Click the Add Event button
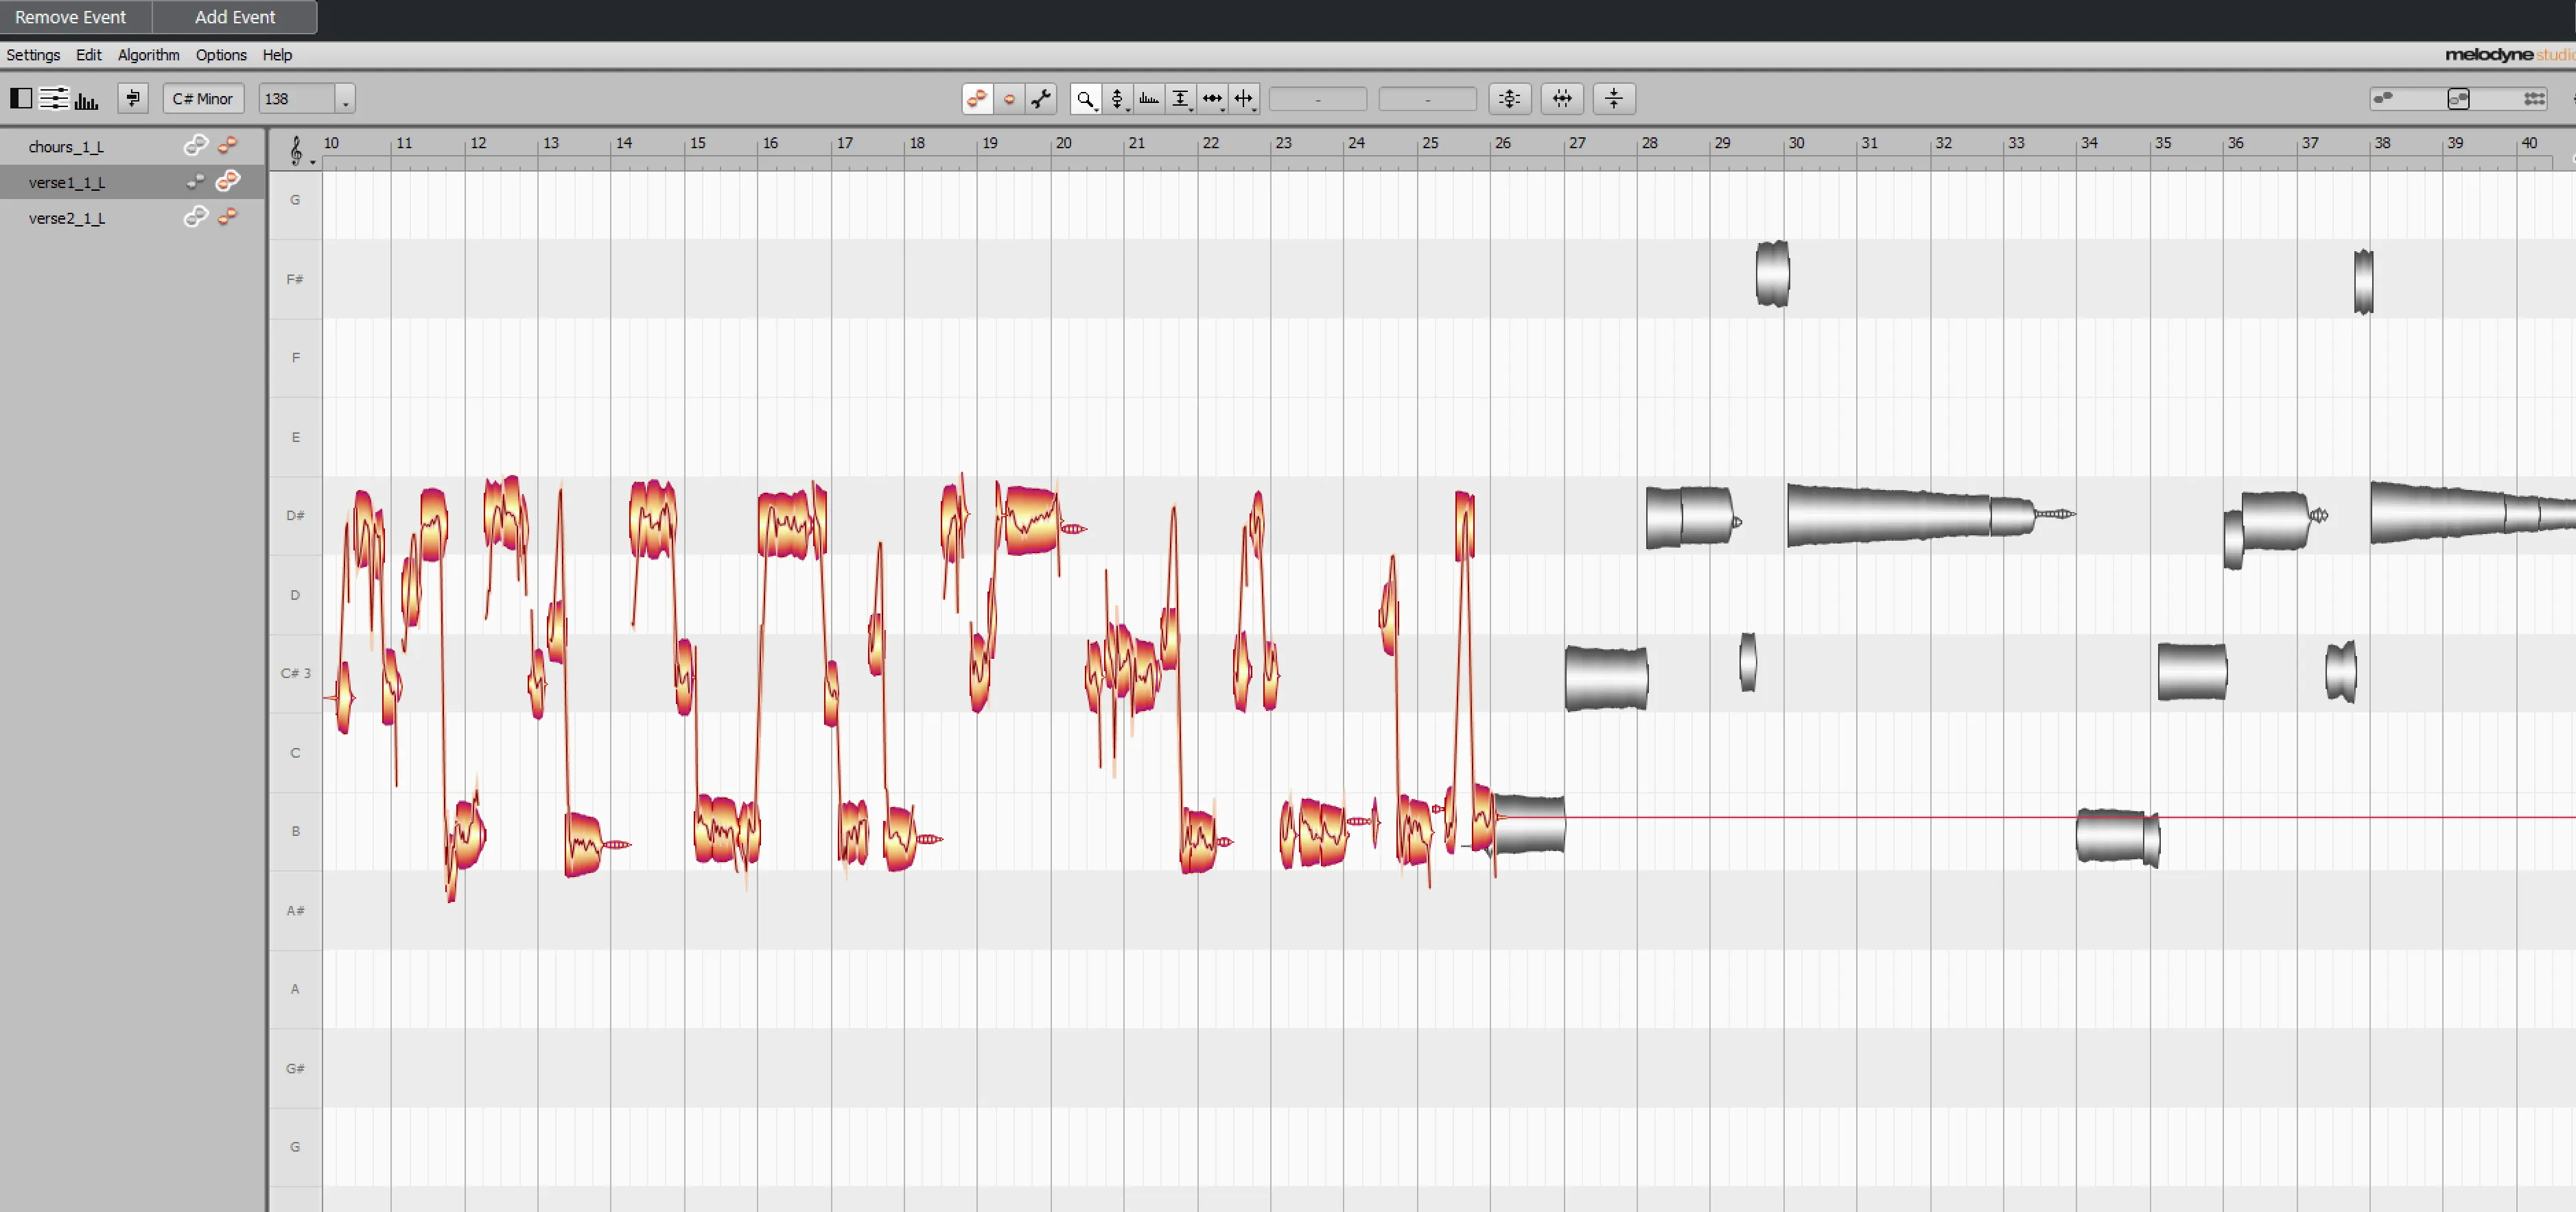This screenshot has width=2576, height=1212. [x=235, y=17]
